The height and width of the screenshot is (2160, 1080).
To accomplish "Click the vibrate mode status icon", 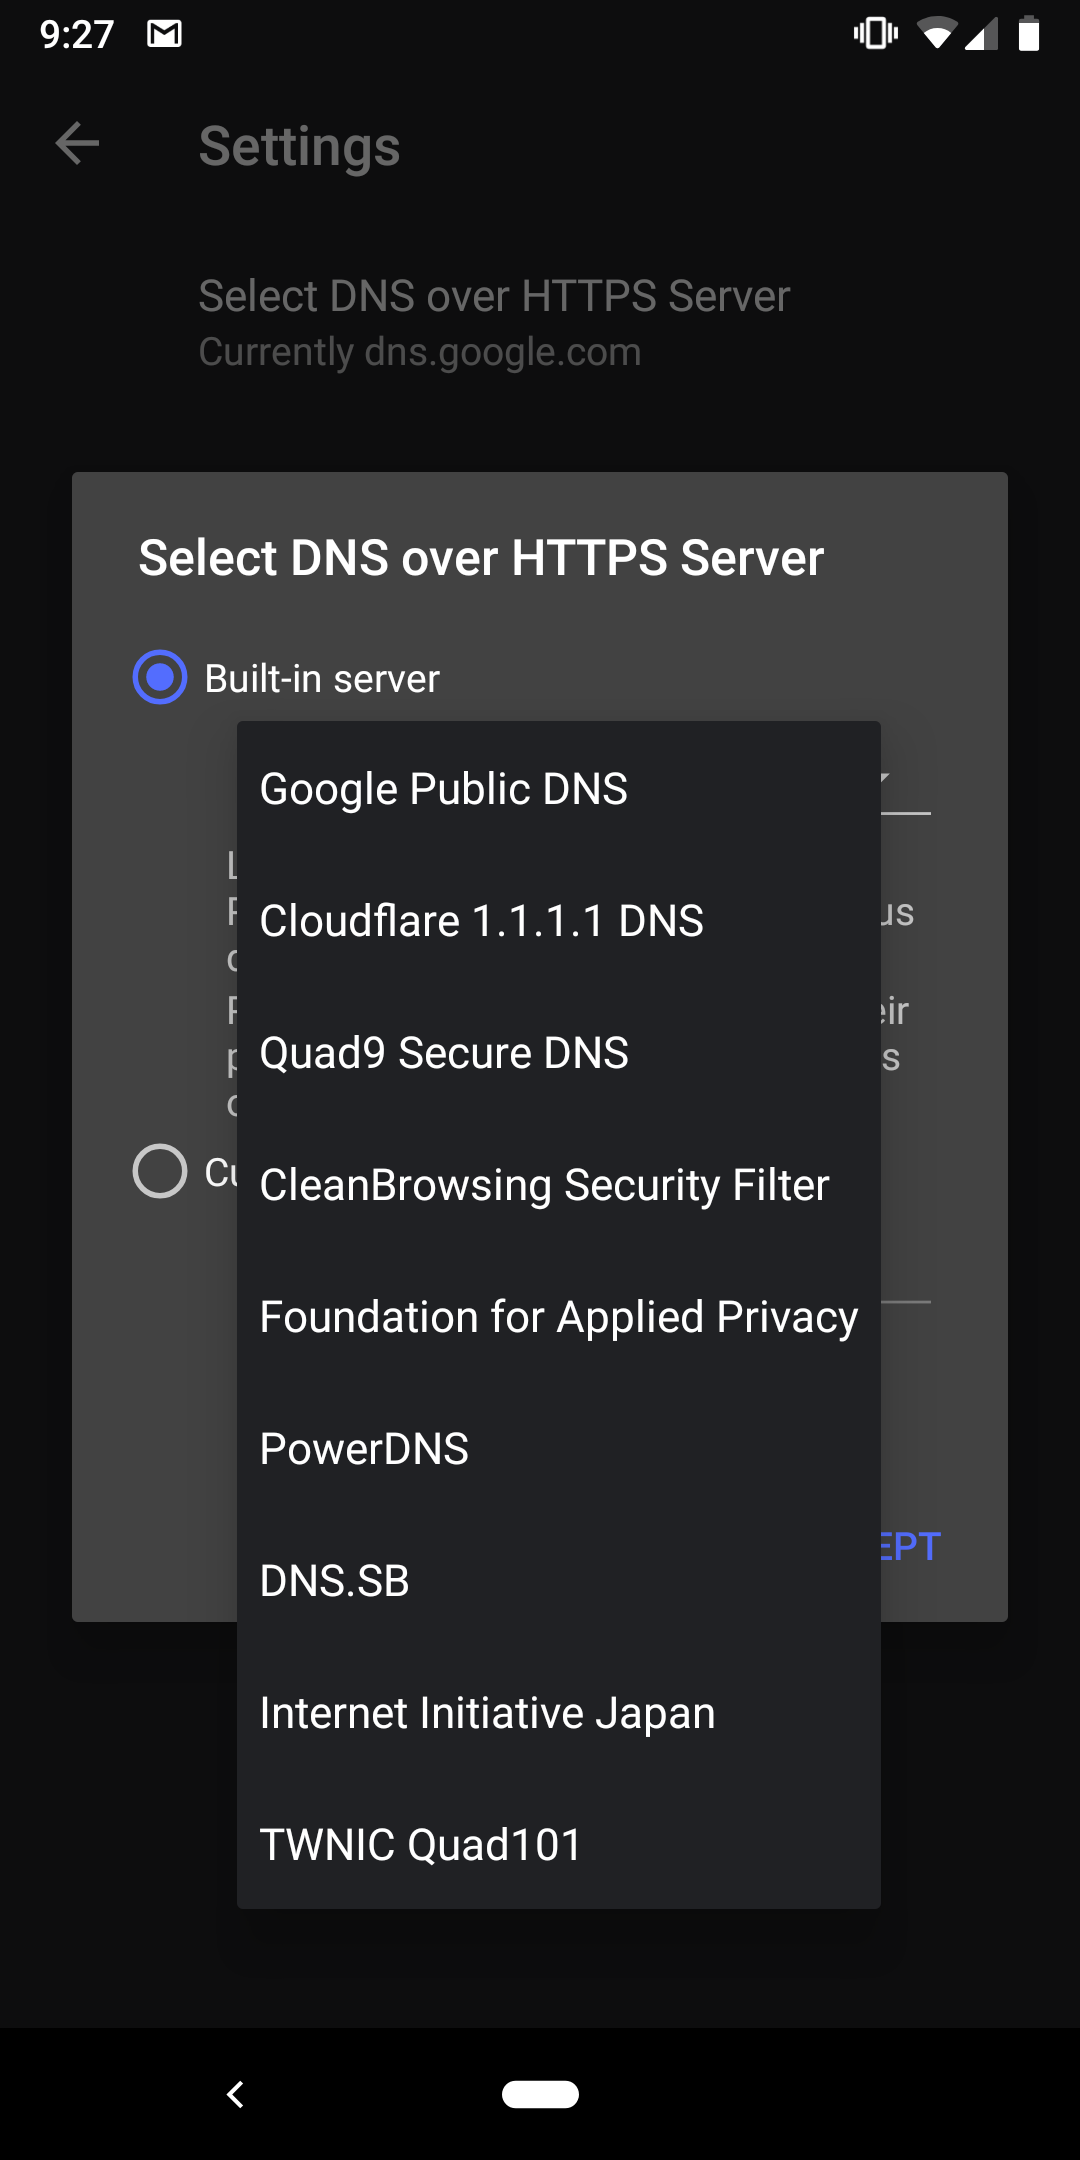I will tap(873, 35).
